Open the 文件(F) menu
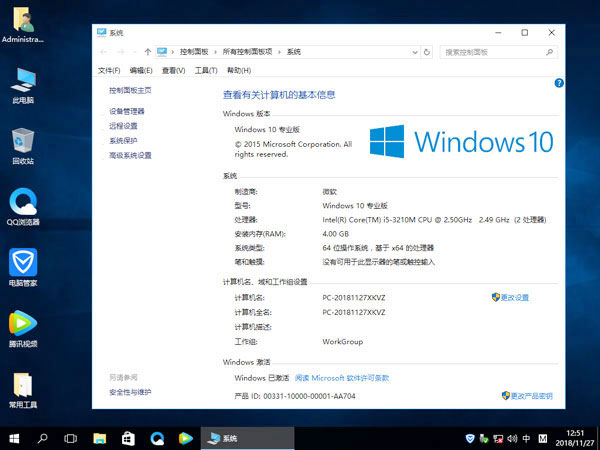This screenshot has height=450, width=600. point(109,70)
